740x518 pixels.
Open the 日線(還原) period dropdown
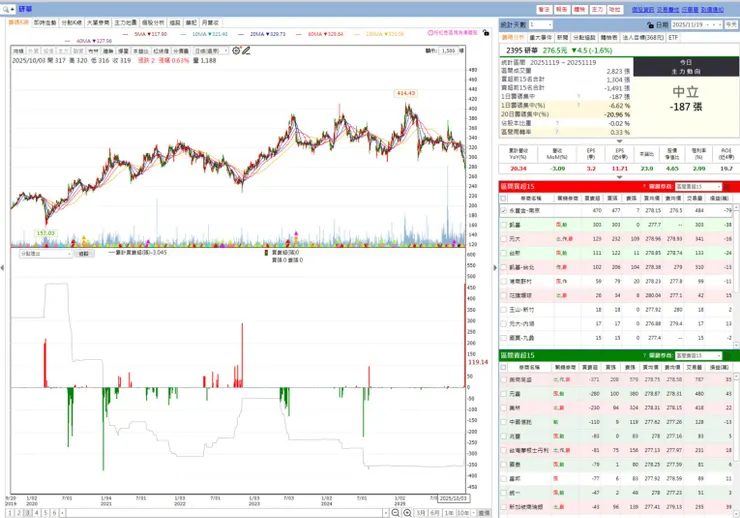pyautogui.click(x=211, y=51)
